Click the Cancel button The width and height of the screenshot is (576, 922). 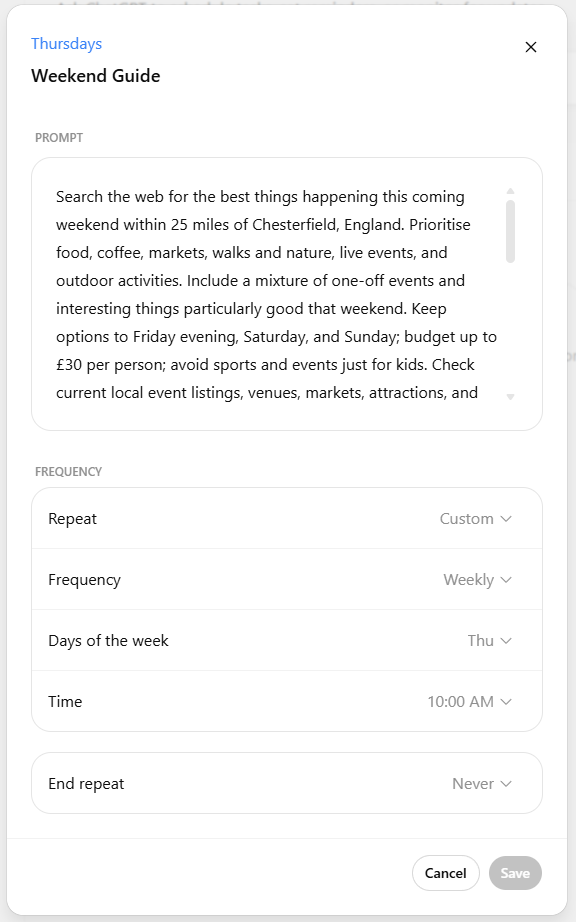[446, 873]
